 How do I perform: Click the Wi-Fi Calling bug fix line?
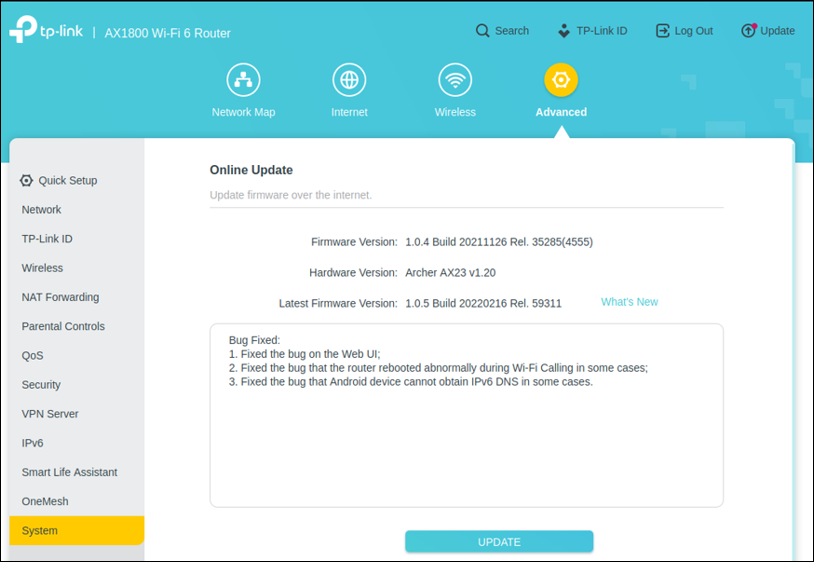pyautogui.click(x=438, y=368)
